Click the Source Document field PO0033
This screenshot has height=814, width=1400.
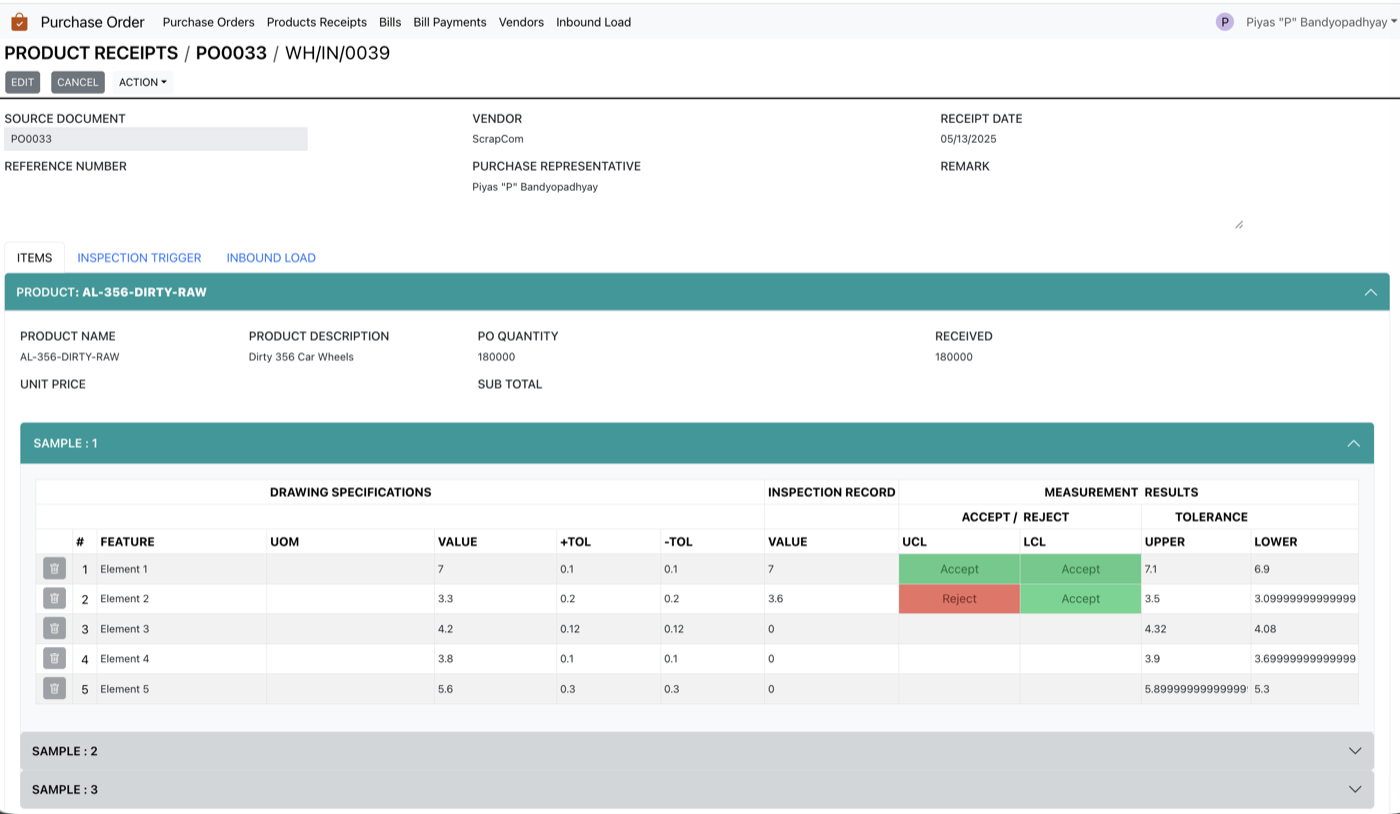pyautogui.click(x=156, y=139)
